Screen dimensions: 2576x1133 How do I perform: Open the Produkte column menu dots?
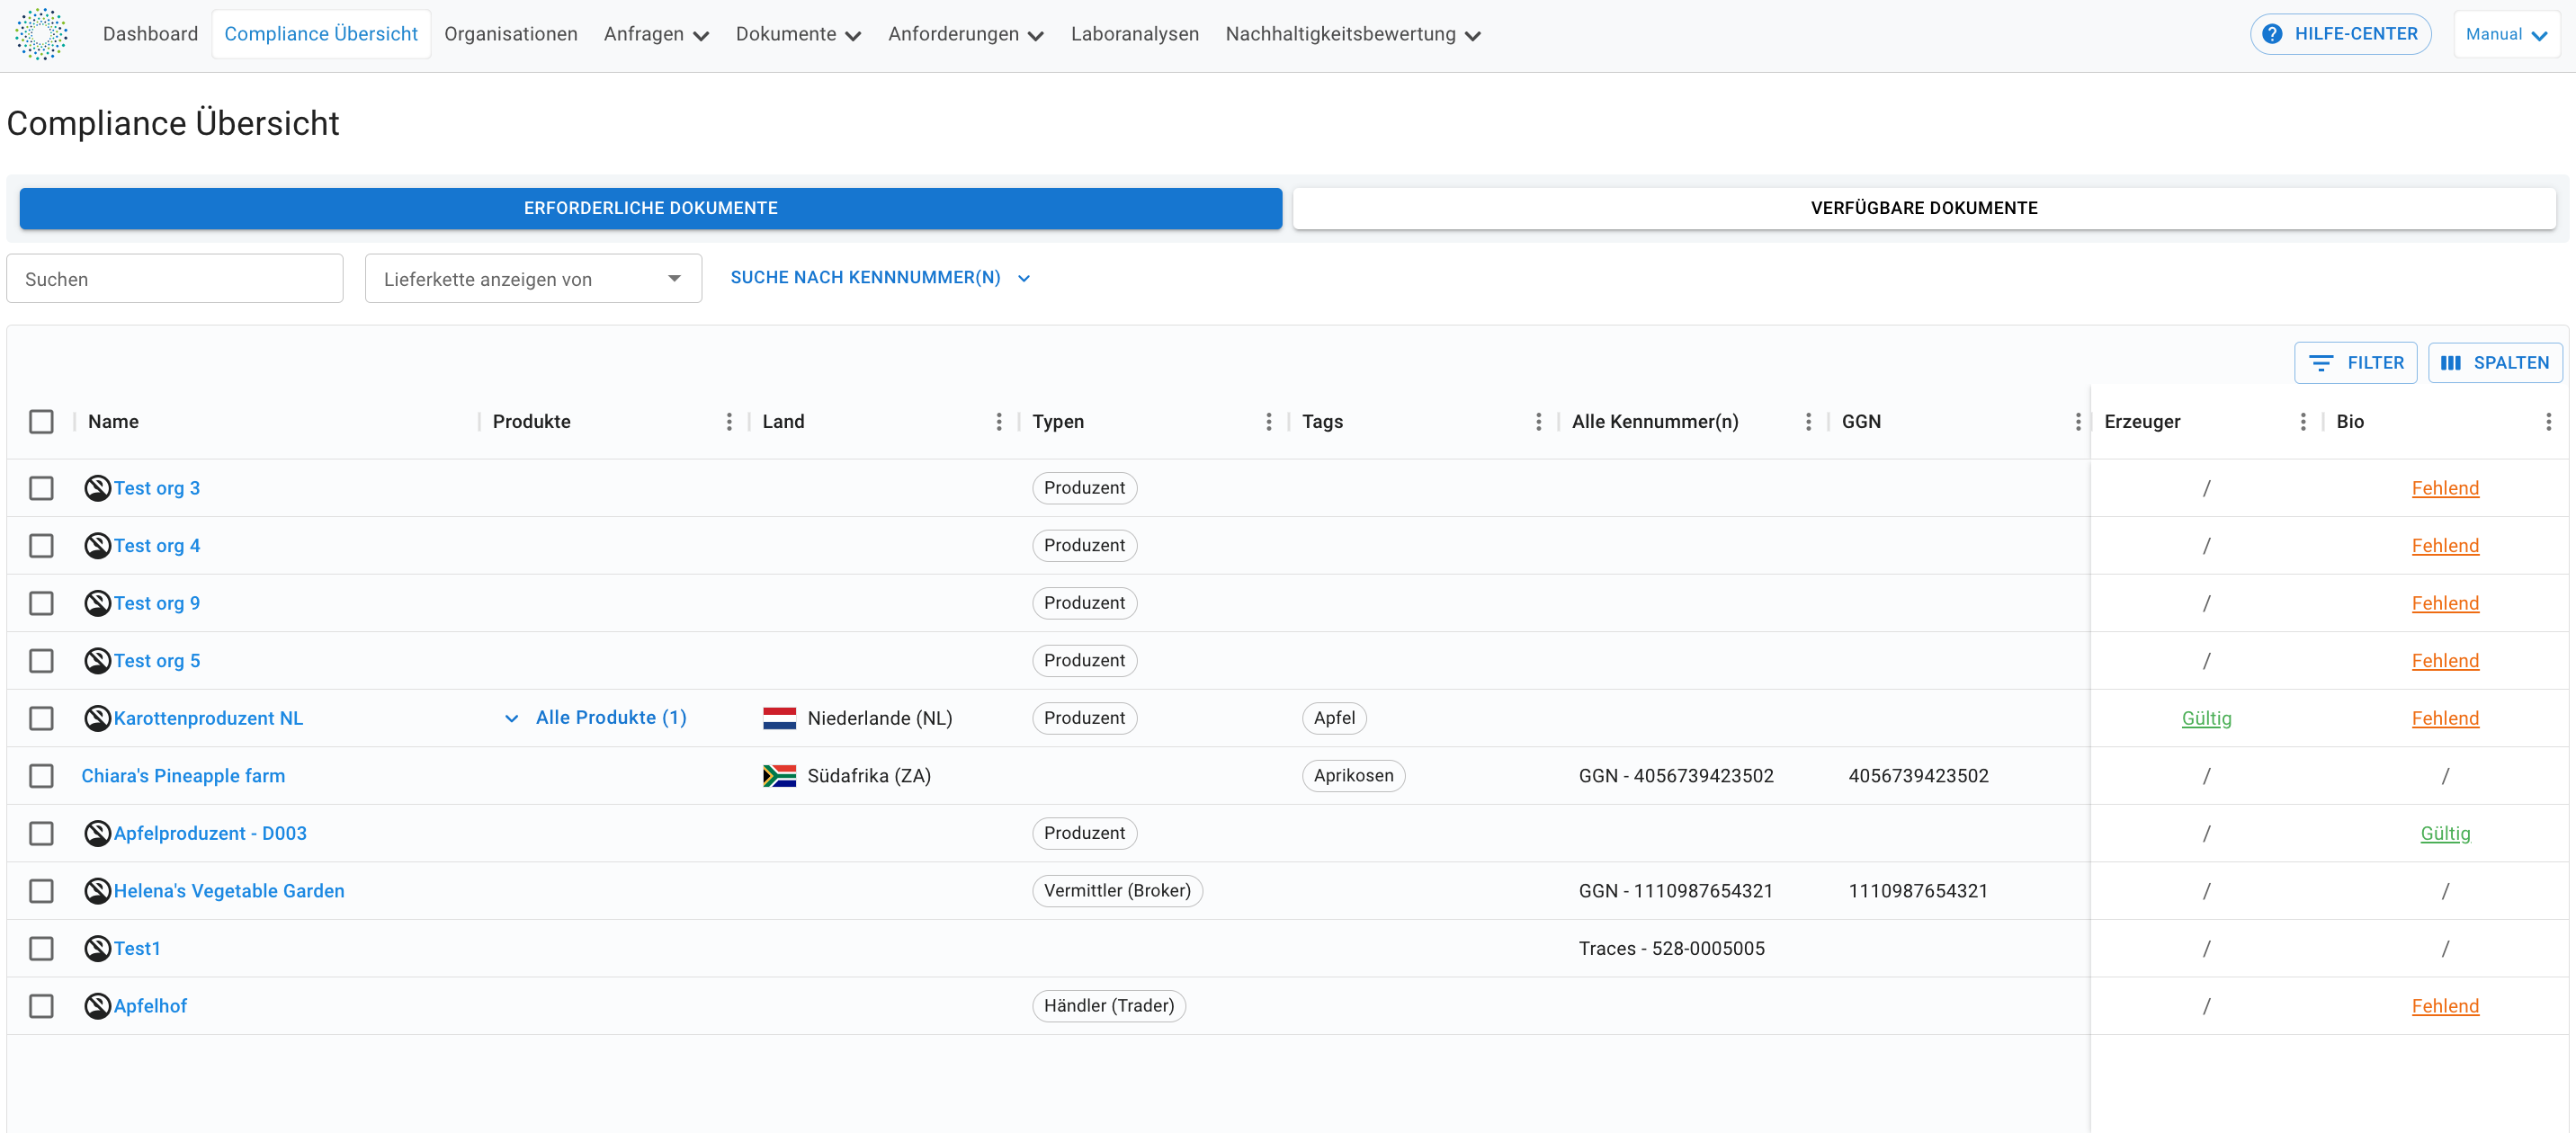729,422
